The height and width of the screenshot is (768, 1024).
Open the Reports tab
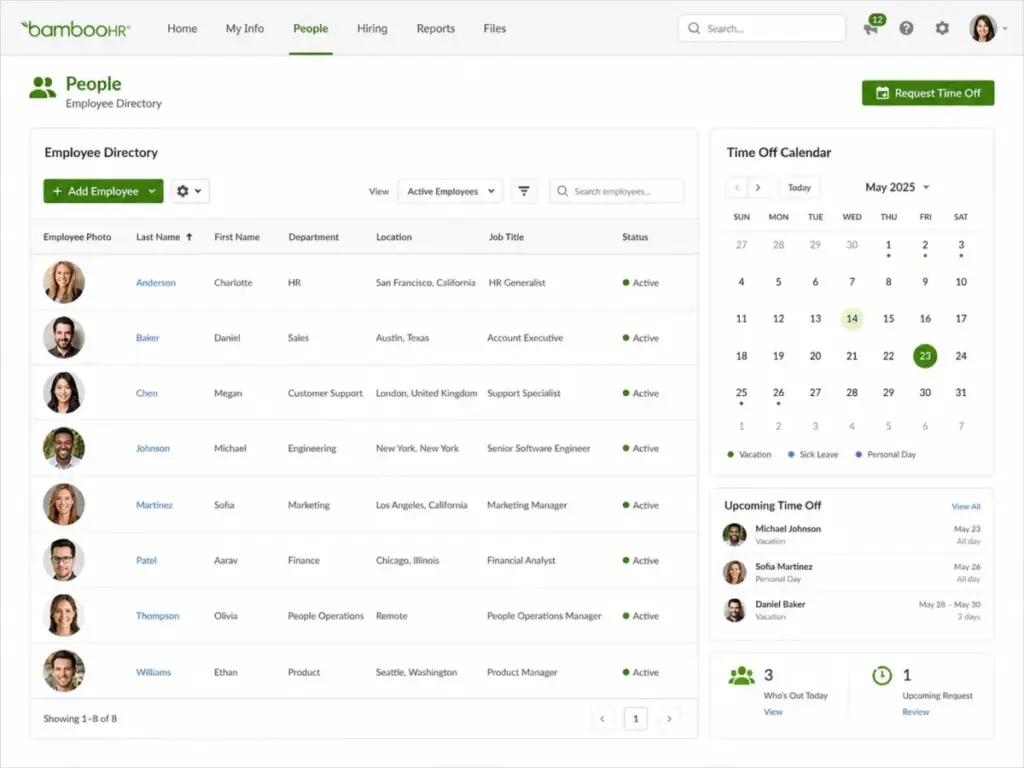[x=436, y=29]
